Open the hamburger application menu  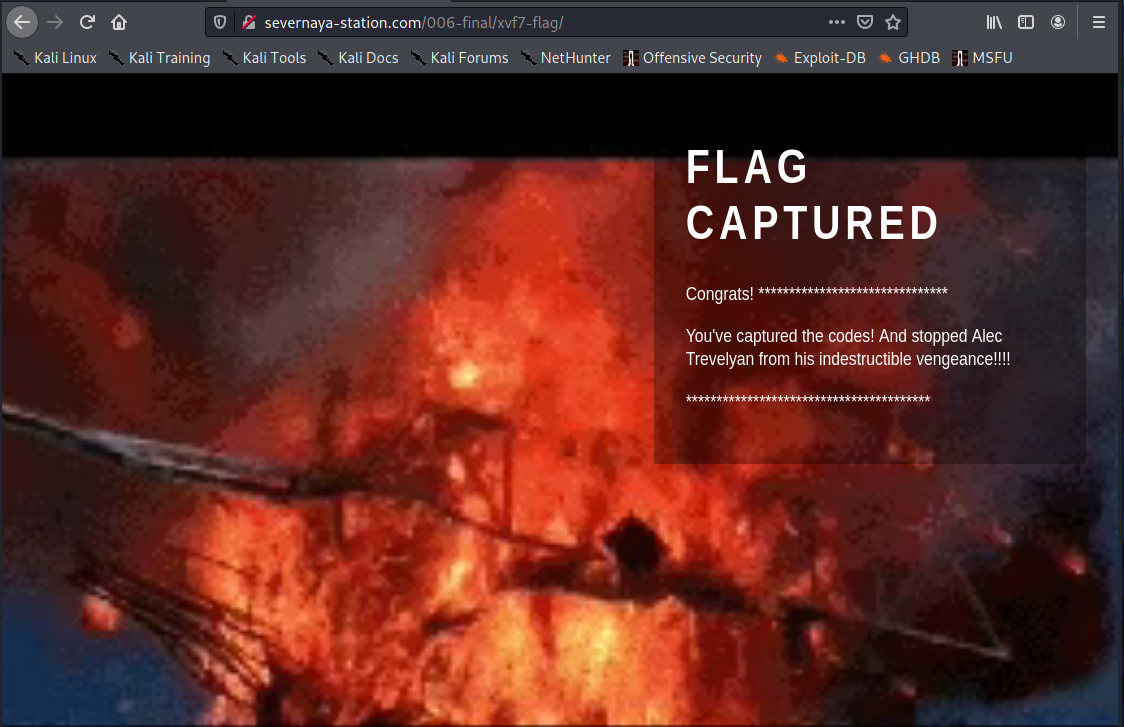[1099, 22]
